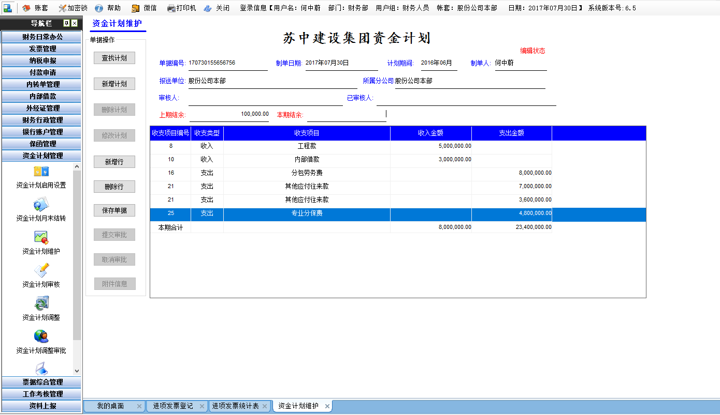The width and height of the screenshot is (720, 415).
Task: Expand 资料上报 navigation group
Action: [x=42, y=406]
